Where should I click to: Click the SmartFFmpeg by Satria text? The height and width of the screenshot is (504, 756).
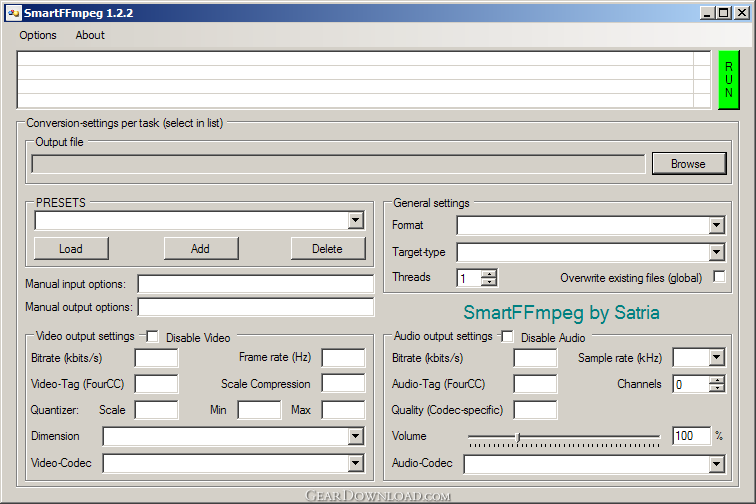[x=561, y=313]
